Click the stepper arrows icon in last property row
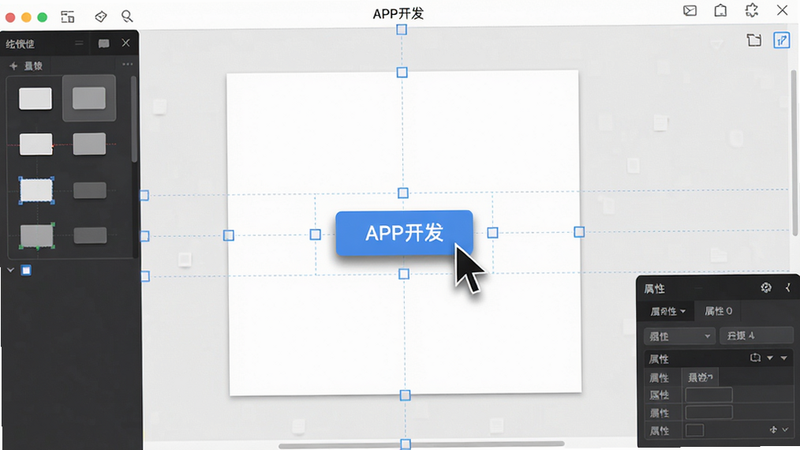The height and width of the screenshot is (450, 800). coord(773,430)
